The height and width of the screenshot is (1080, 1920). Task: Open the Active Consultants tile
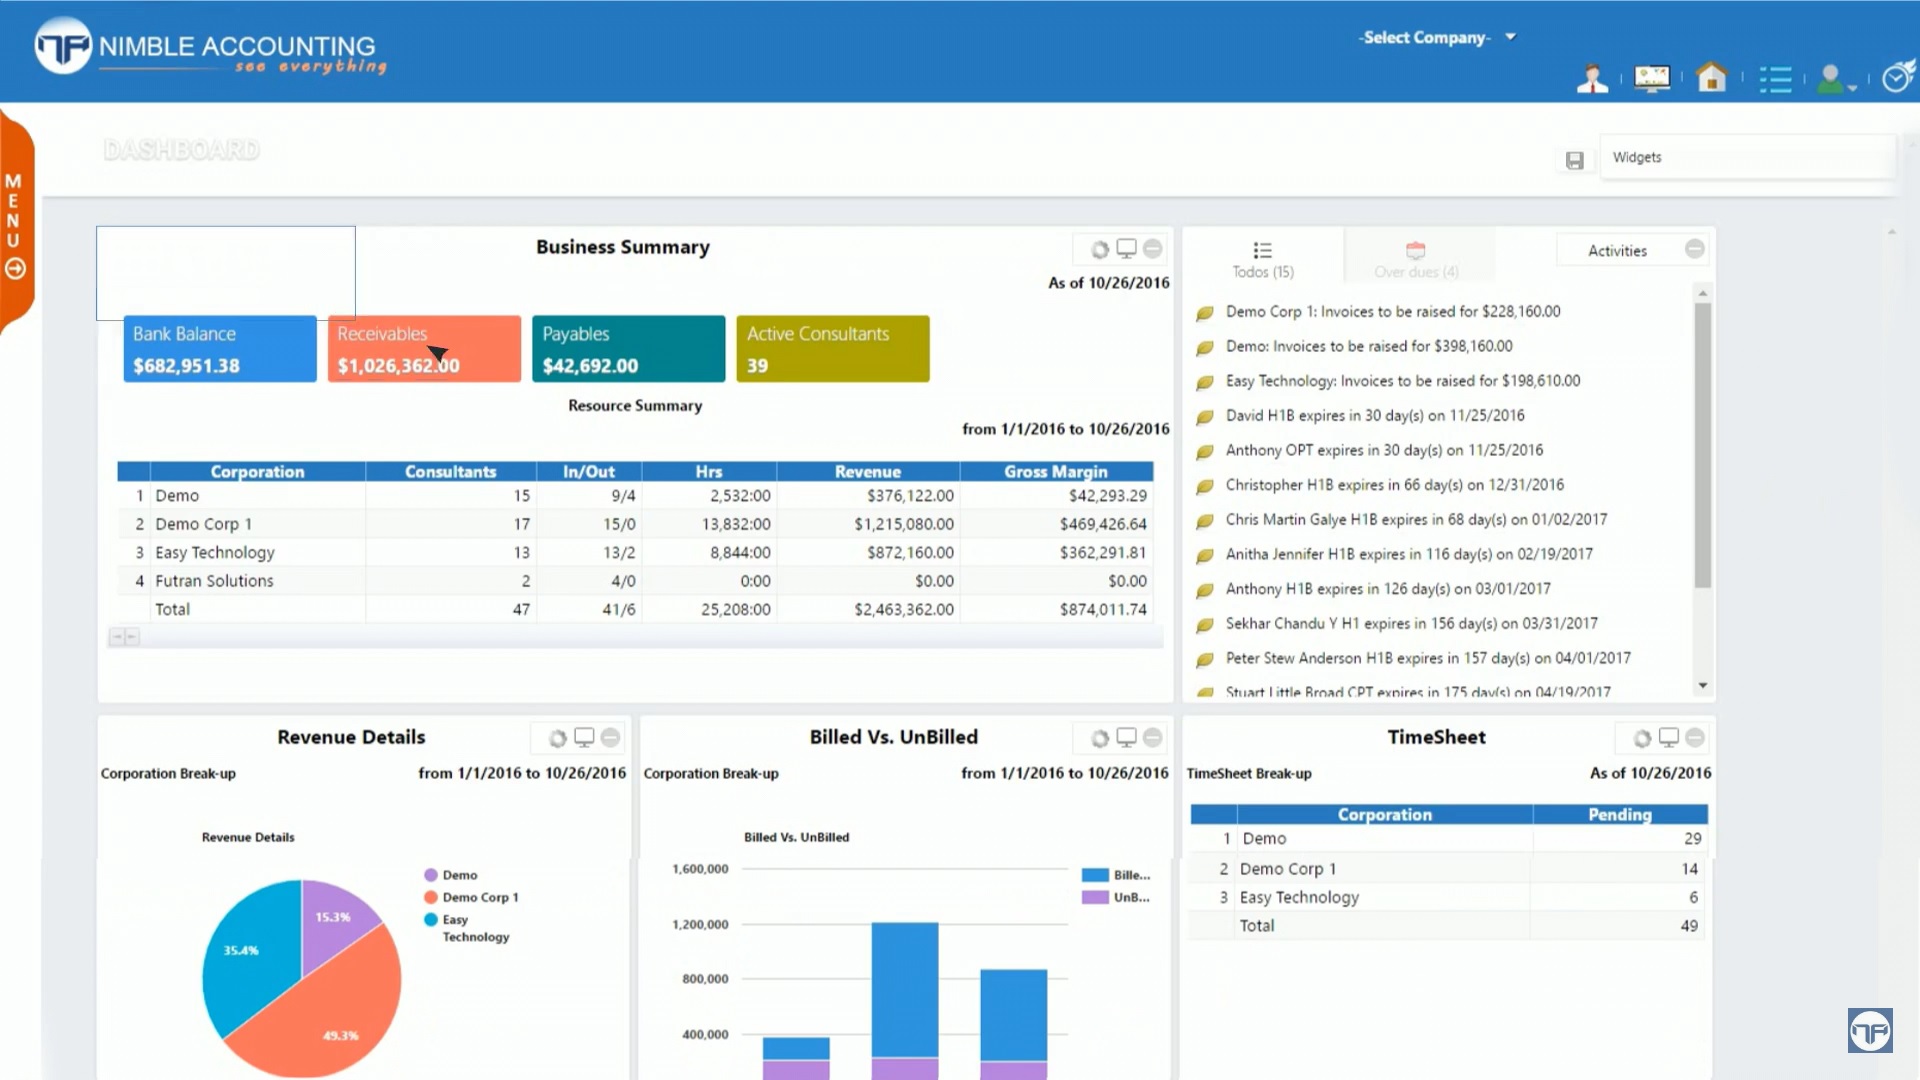[x=833, y=349]
